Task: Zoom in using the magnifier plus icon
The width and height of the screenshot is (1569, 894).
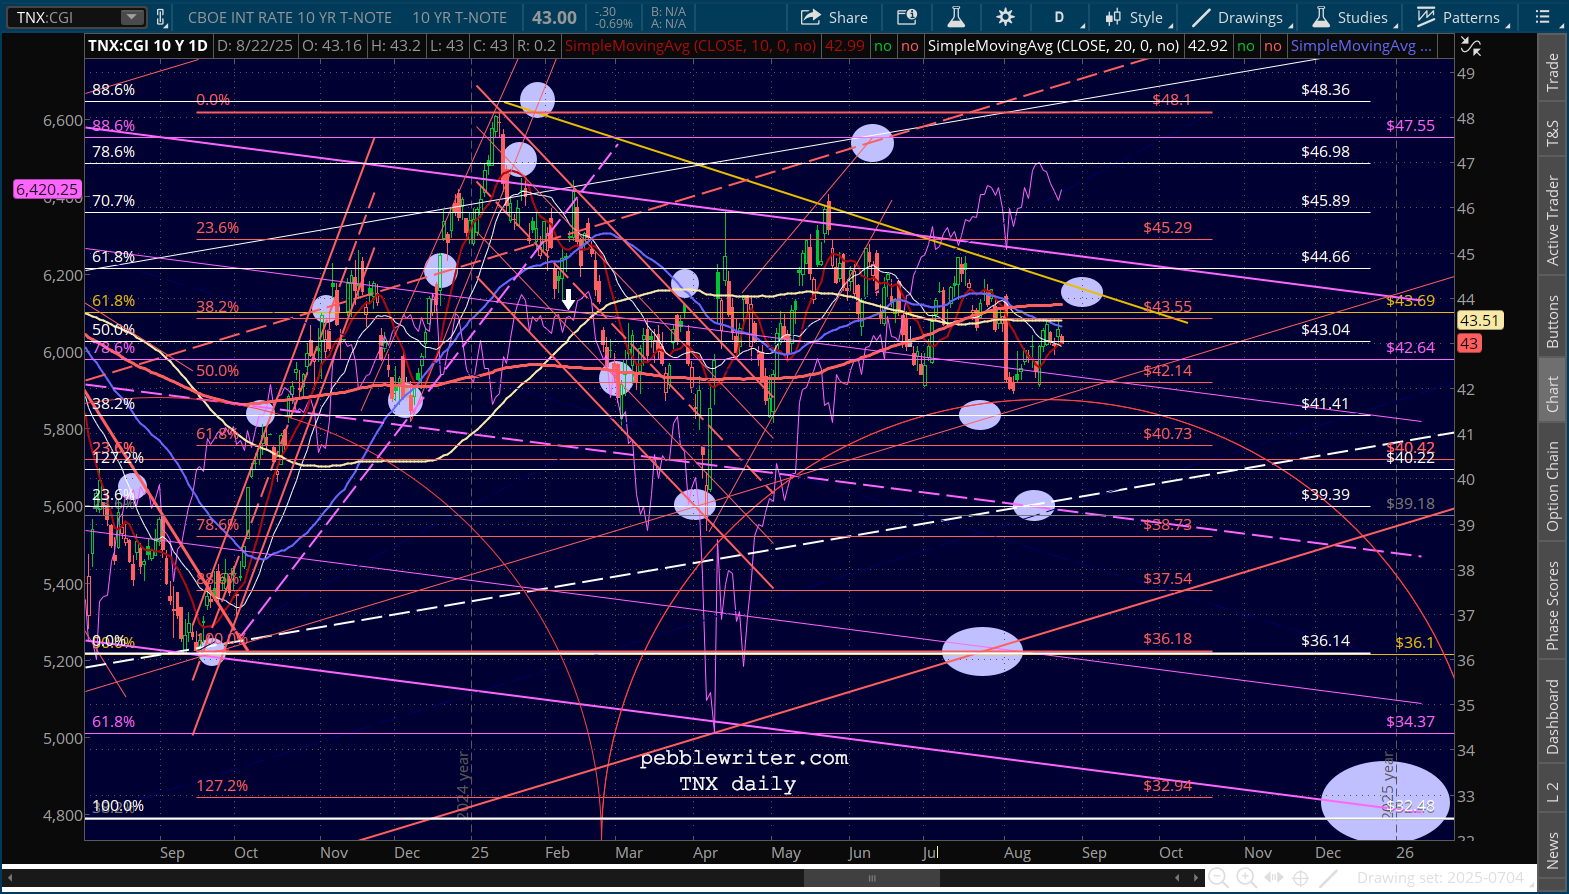Action: [x=1246, y=878]
